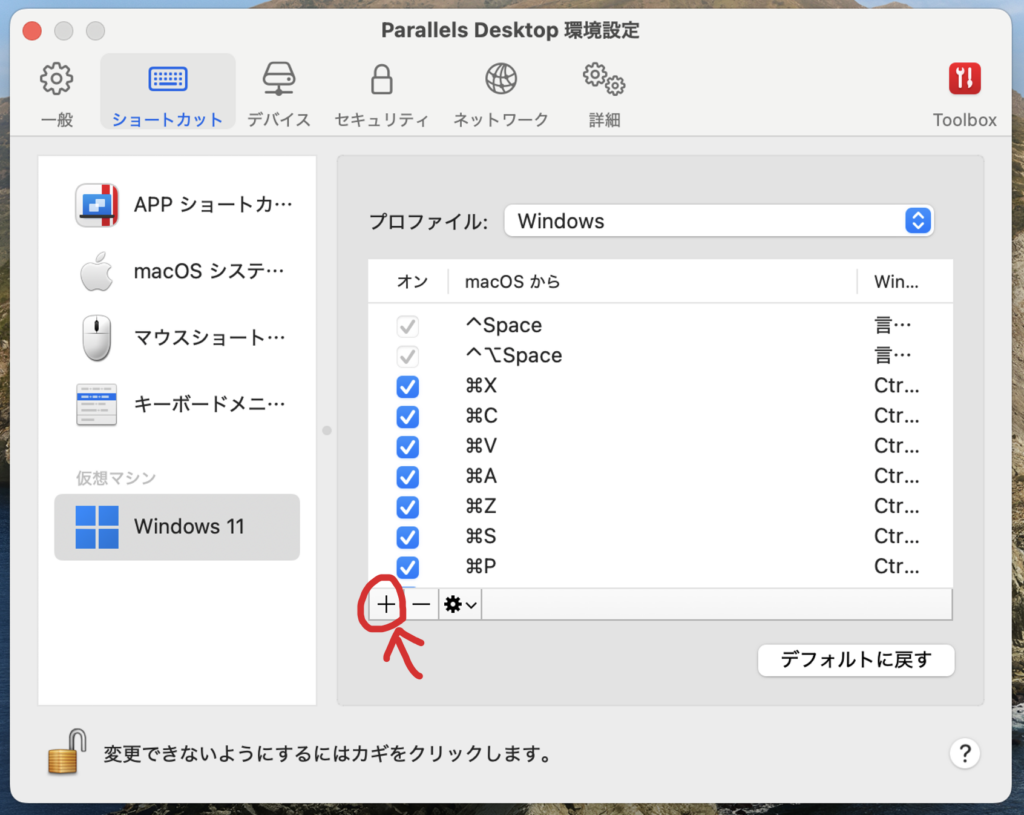Screen dimensions: 1024x815
Task: Open the 一般 general settings gear icon
Action: click(x=57, y=79)
